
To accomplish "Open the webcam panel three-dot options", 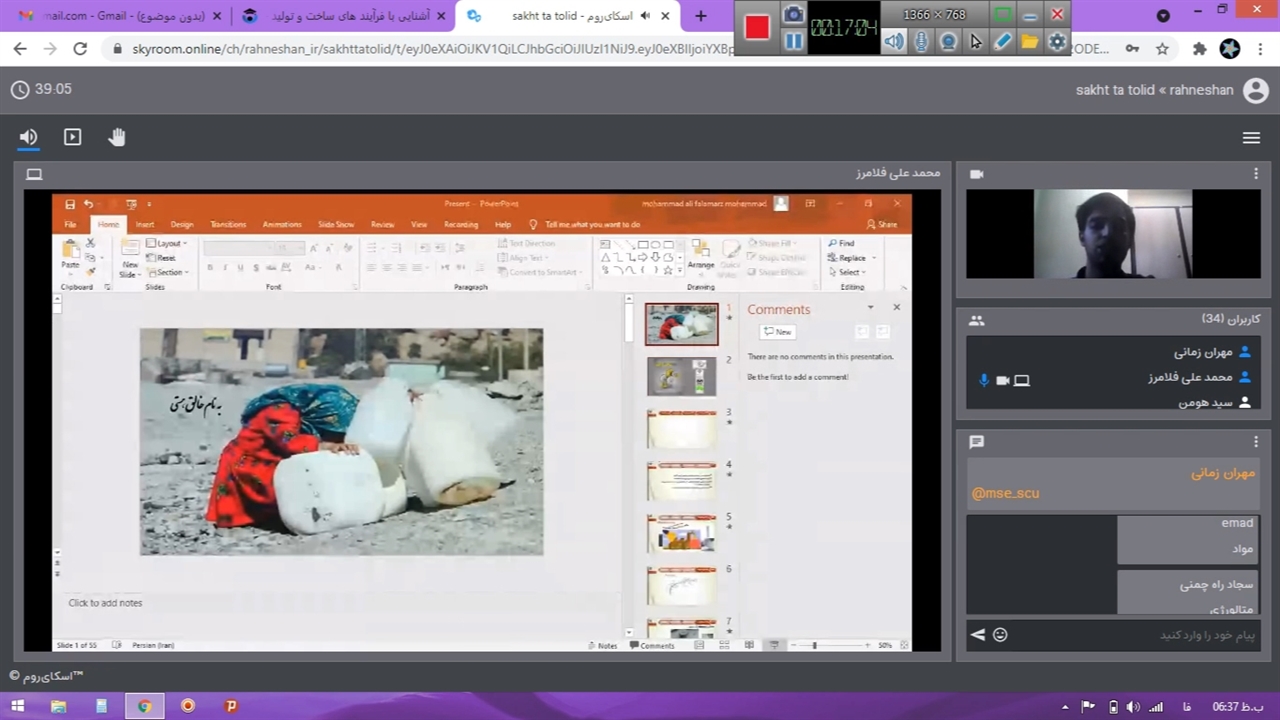I will click(1256, 174).
